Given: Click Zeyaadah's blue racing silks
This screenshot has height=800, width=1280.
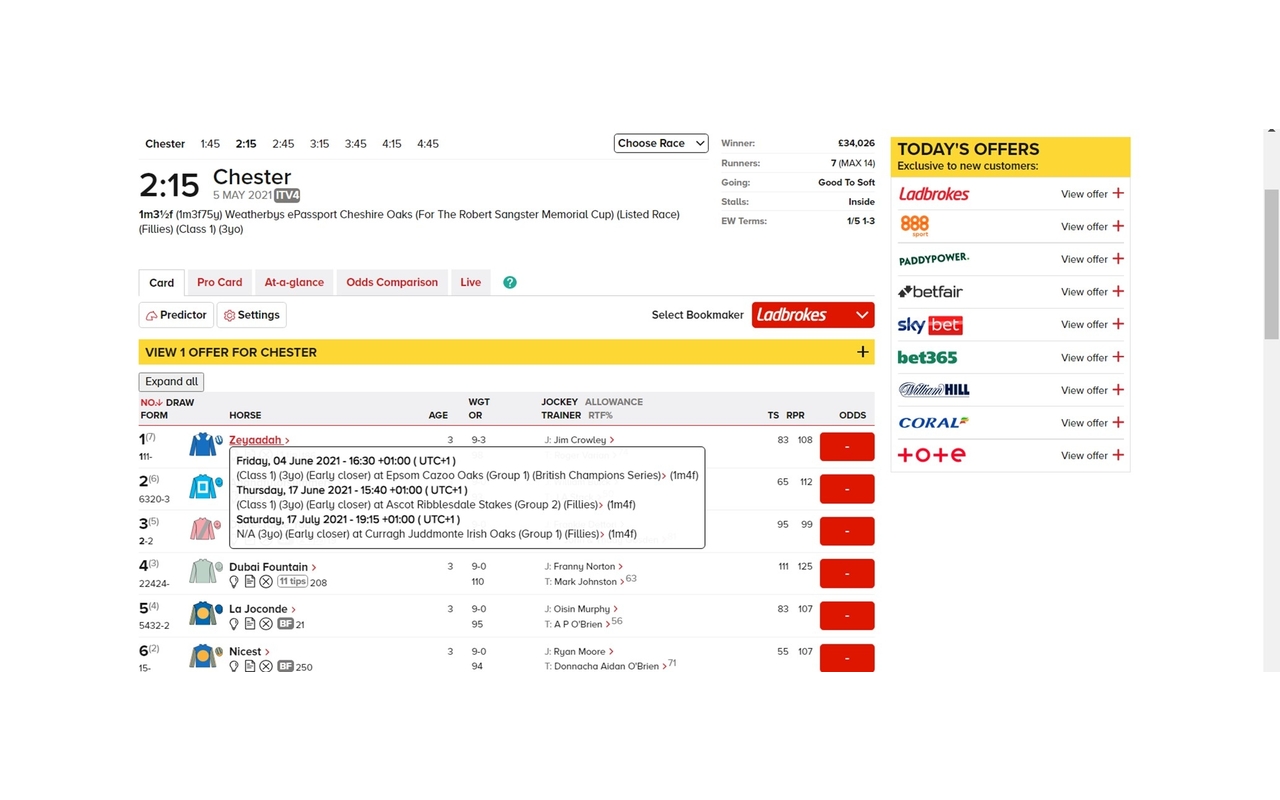Looking at the screenshot, I should [204, 444].
